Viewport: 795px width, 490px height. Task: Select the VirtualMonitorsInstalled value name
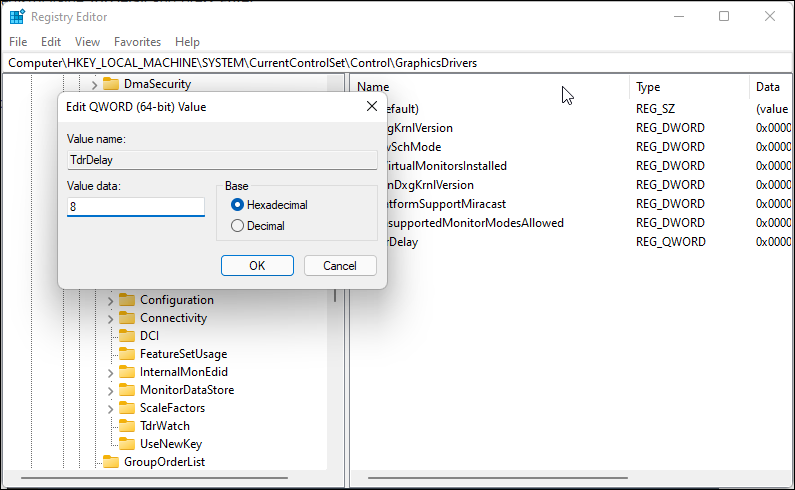click(x=447, y=166)
